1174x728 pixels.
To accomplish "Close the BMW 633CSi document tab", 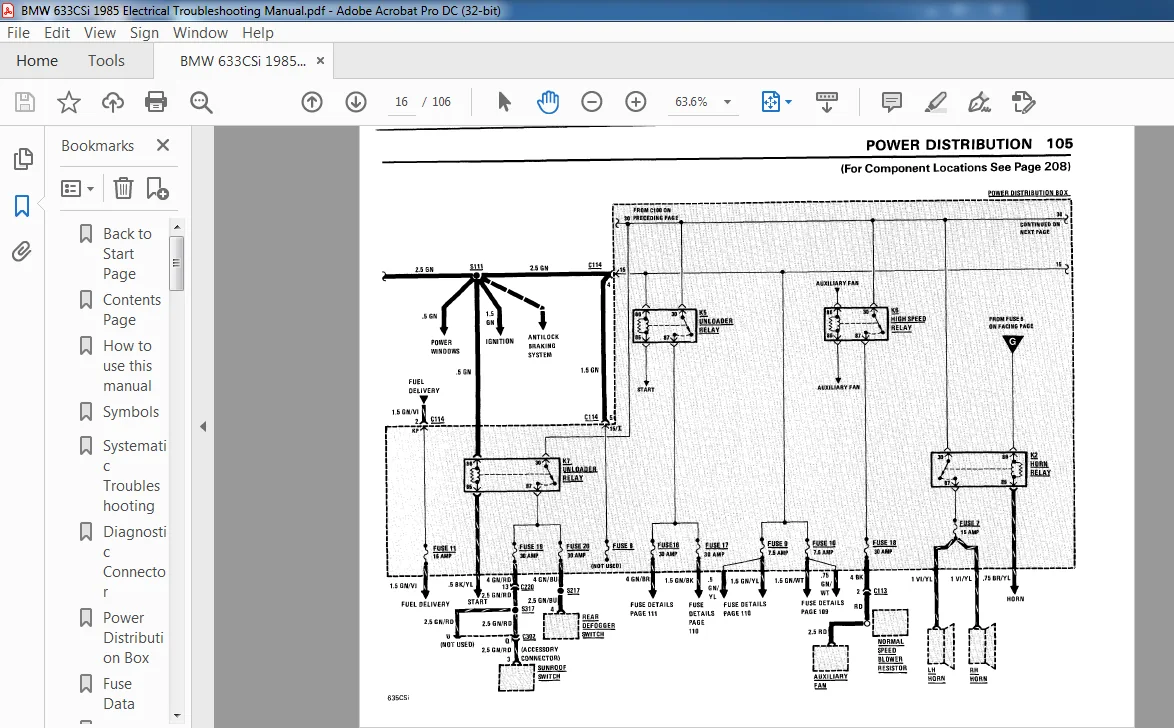I will 320,61.
